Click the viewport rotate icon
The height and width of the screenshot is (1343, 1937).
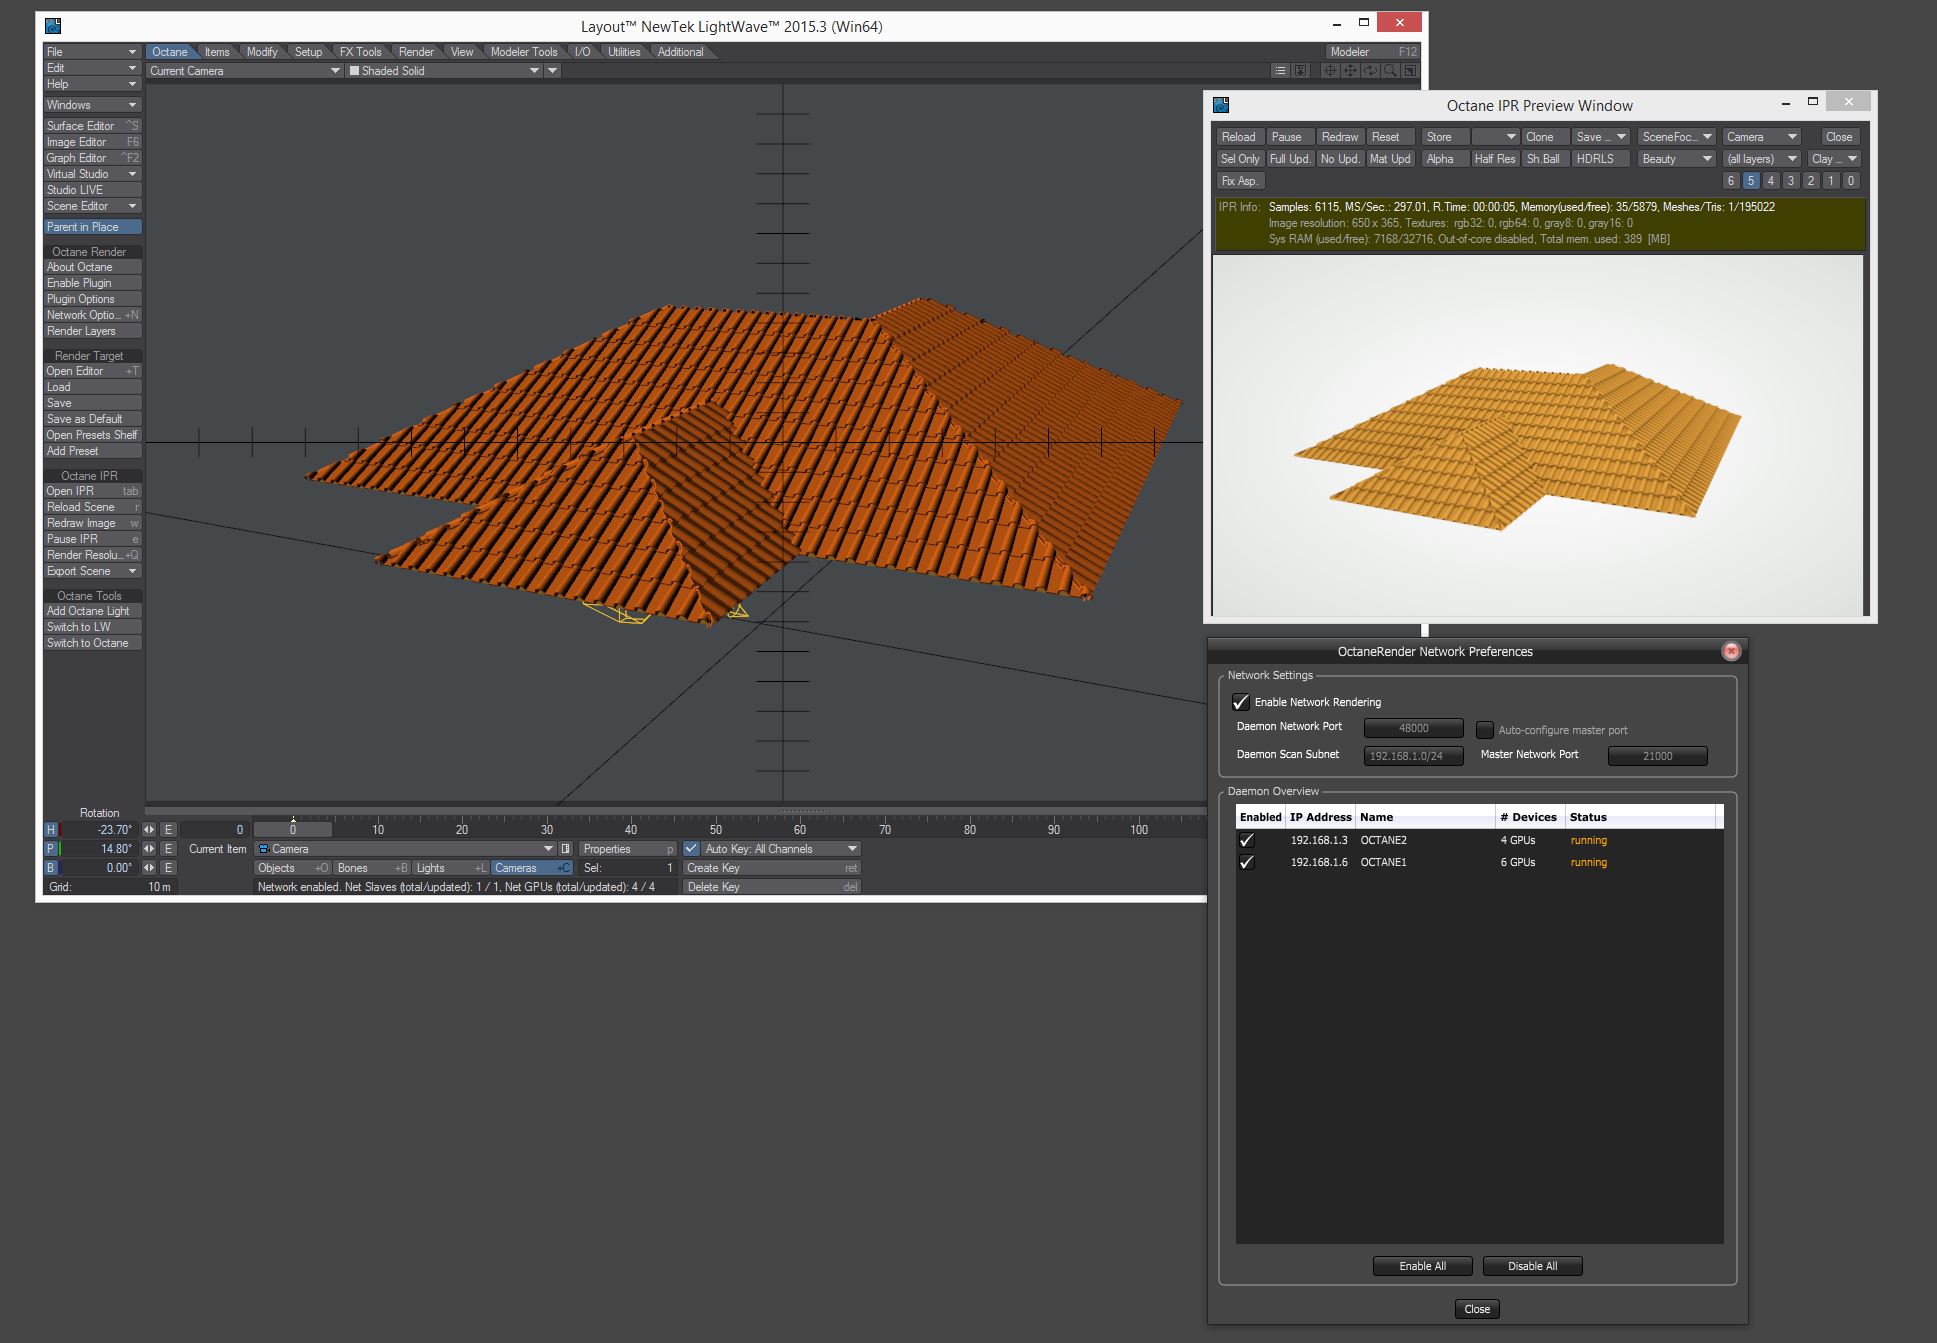click(x=1370, y=71)
